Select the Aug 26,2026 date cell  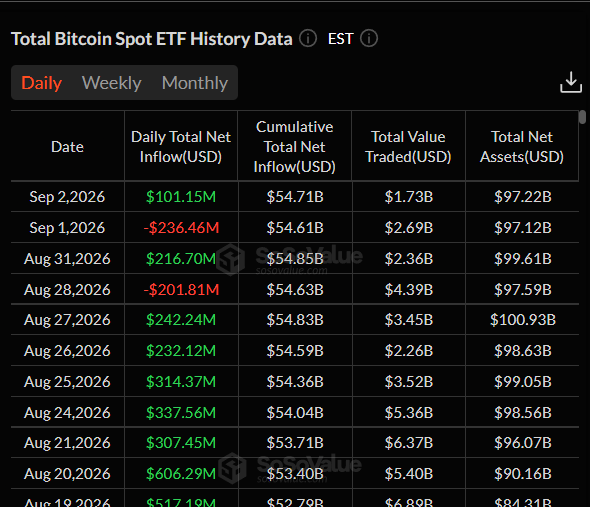pos(67,350)
